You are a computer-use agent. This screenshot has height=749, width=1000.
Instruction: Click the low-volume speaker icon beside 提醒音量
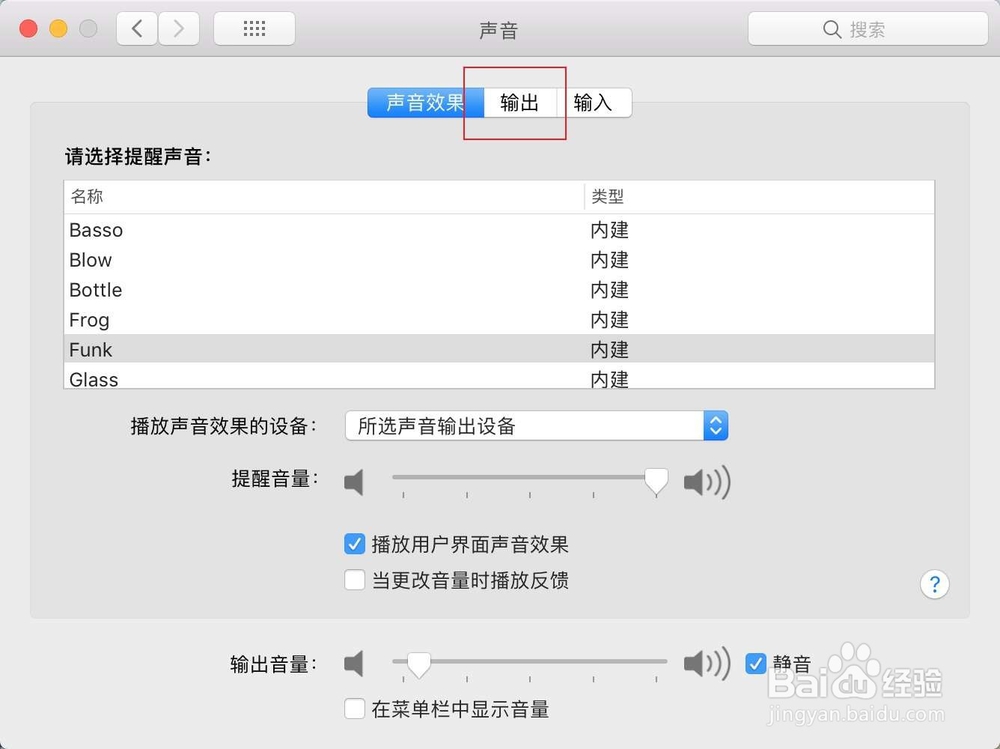click(355, 482)
